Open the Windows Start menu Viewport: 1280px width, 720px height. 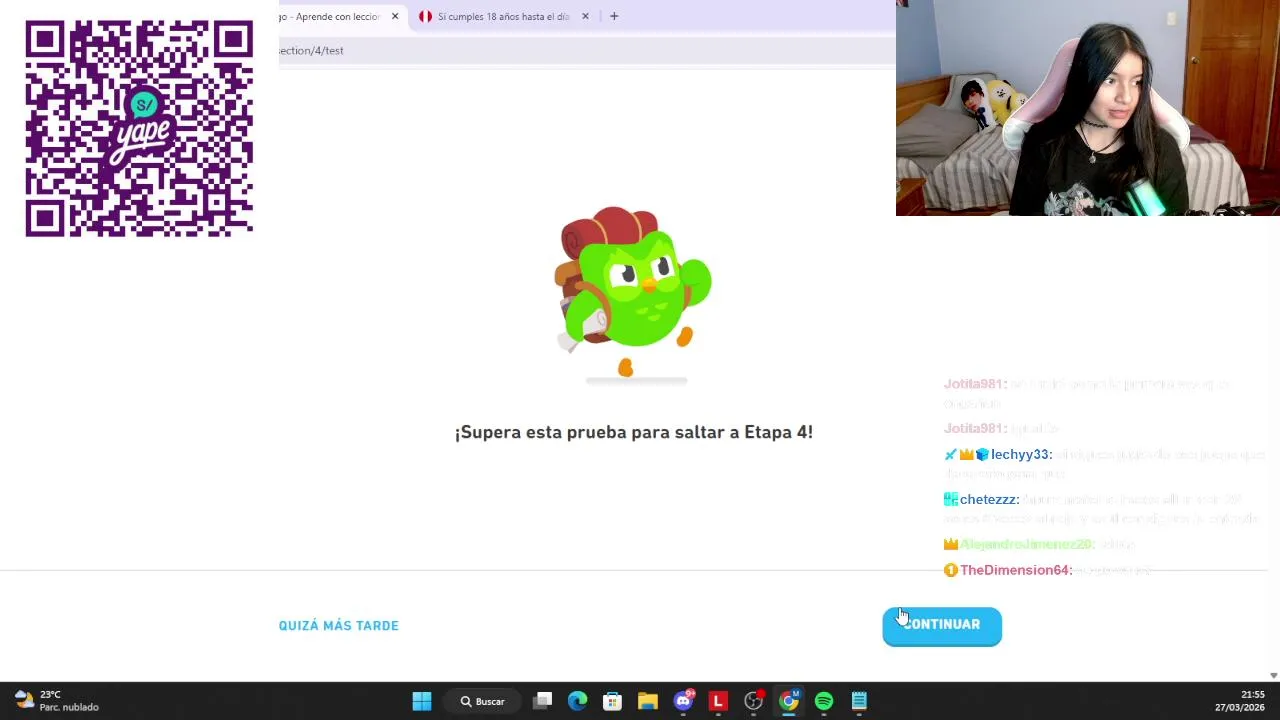(422, 701)
